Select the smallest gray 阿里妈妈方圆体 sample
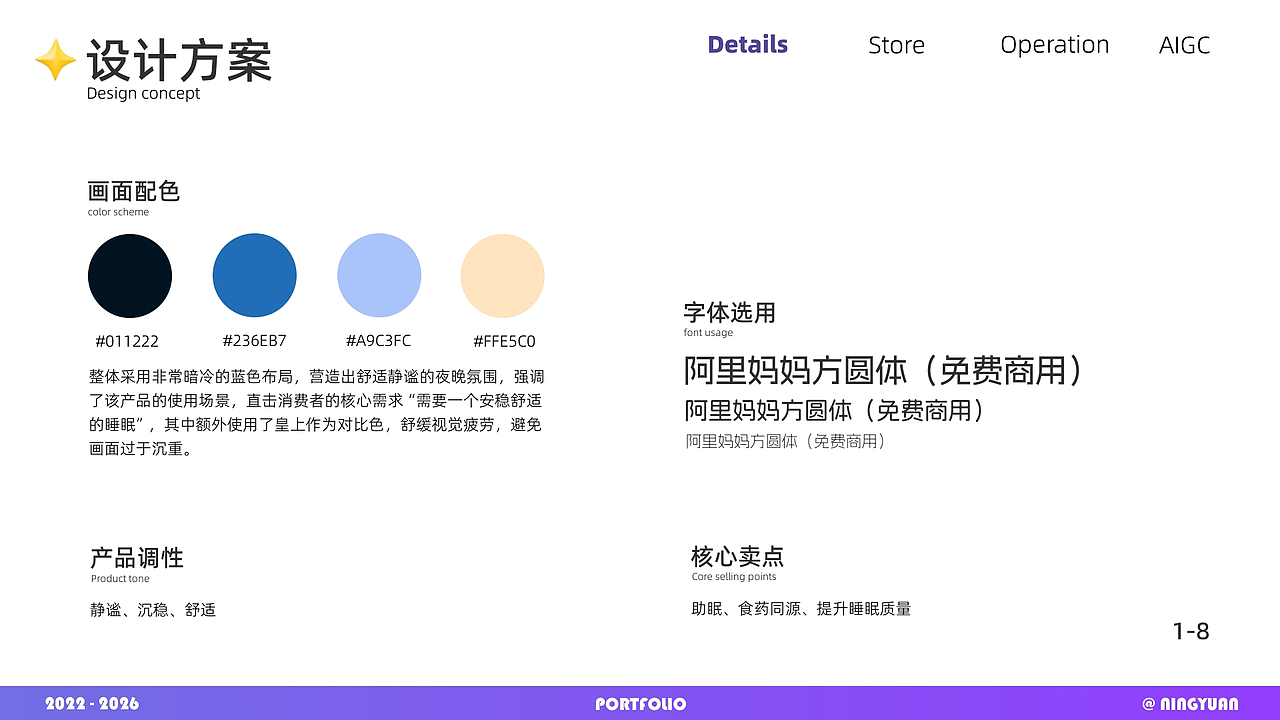Viewport: 1280px width, 720px height. [786, 441]
